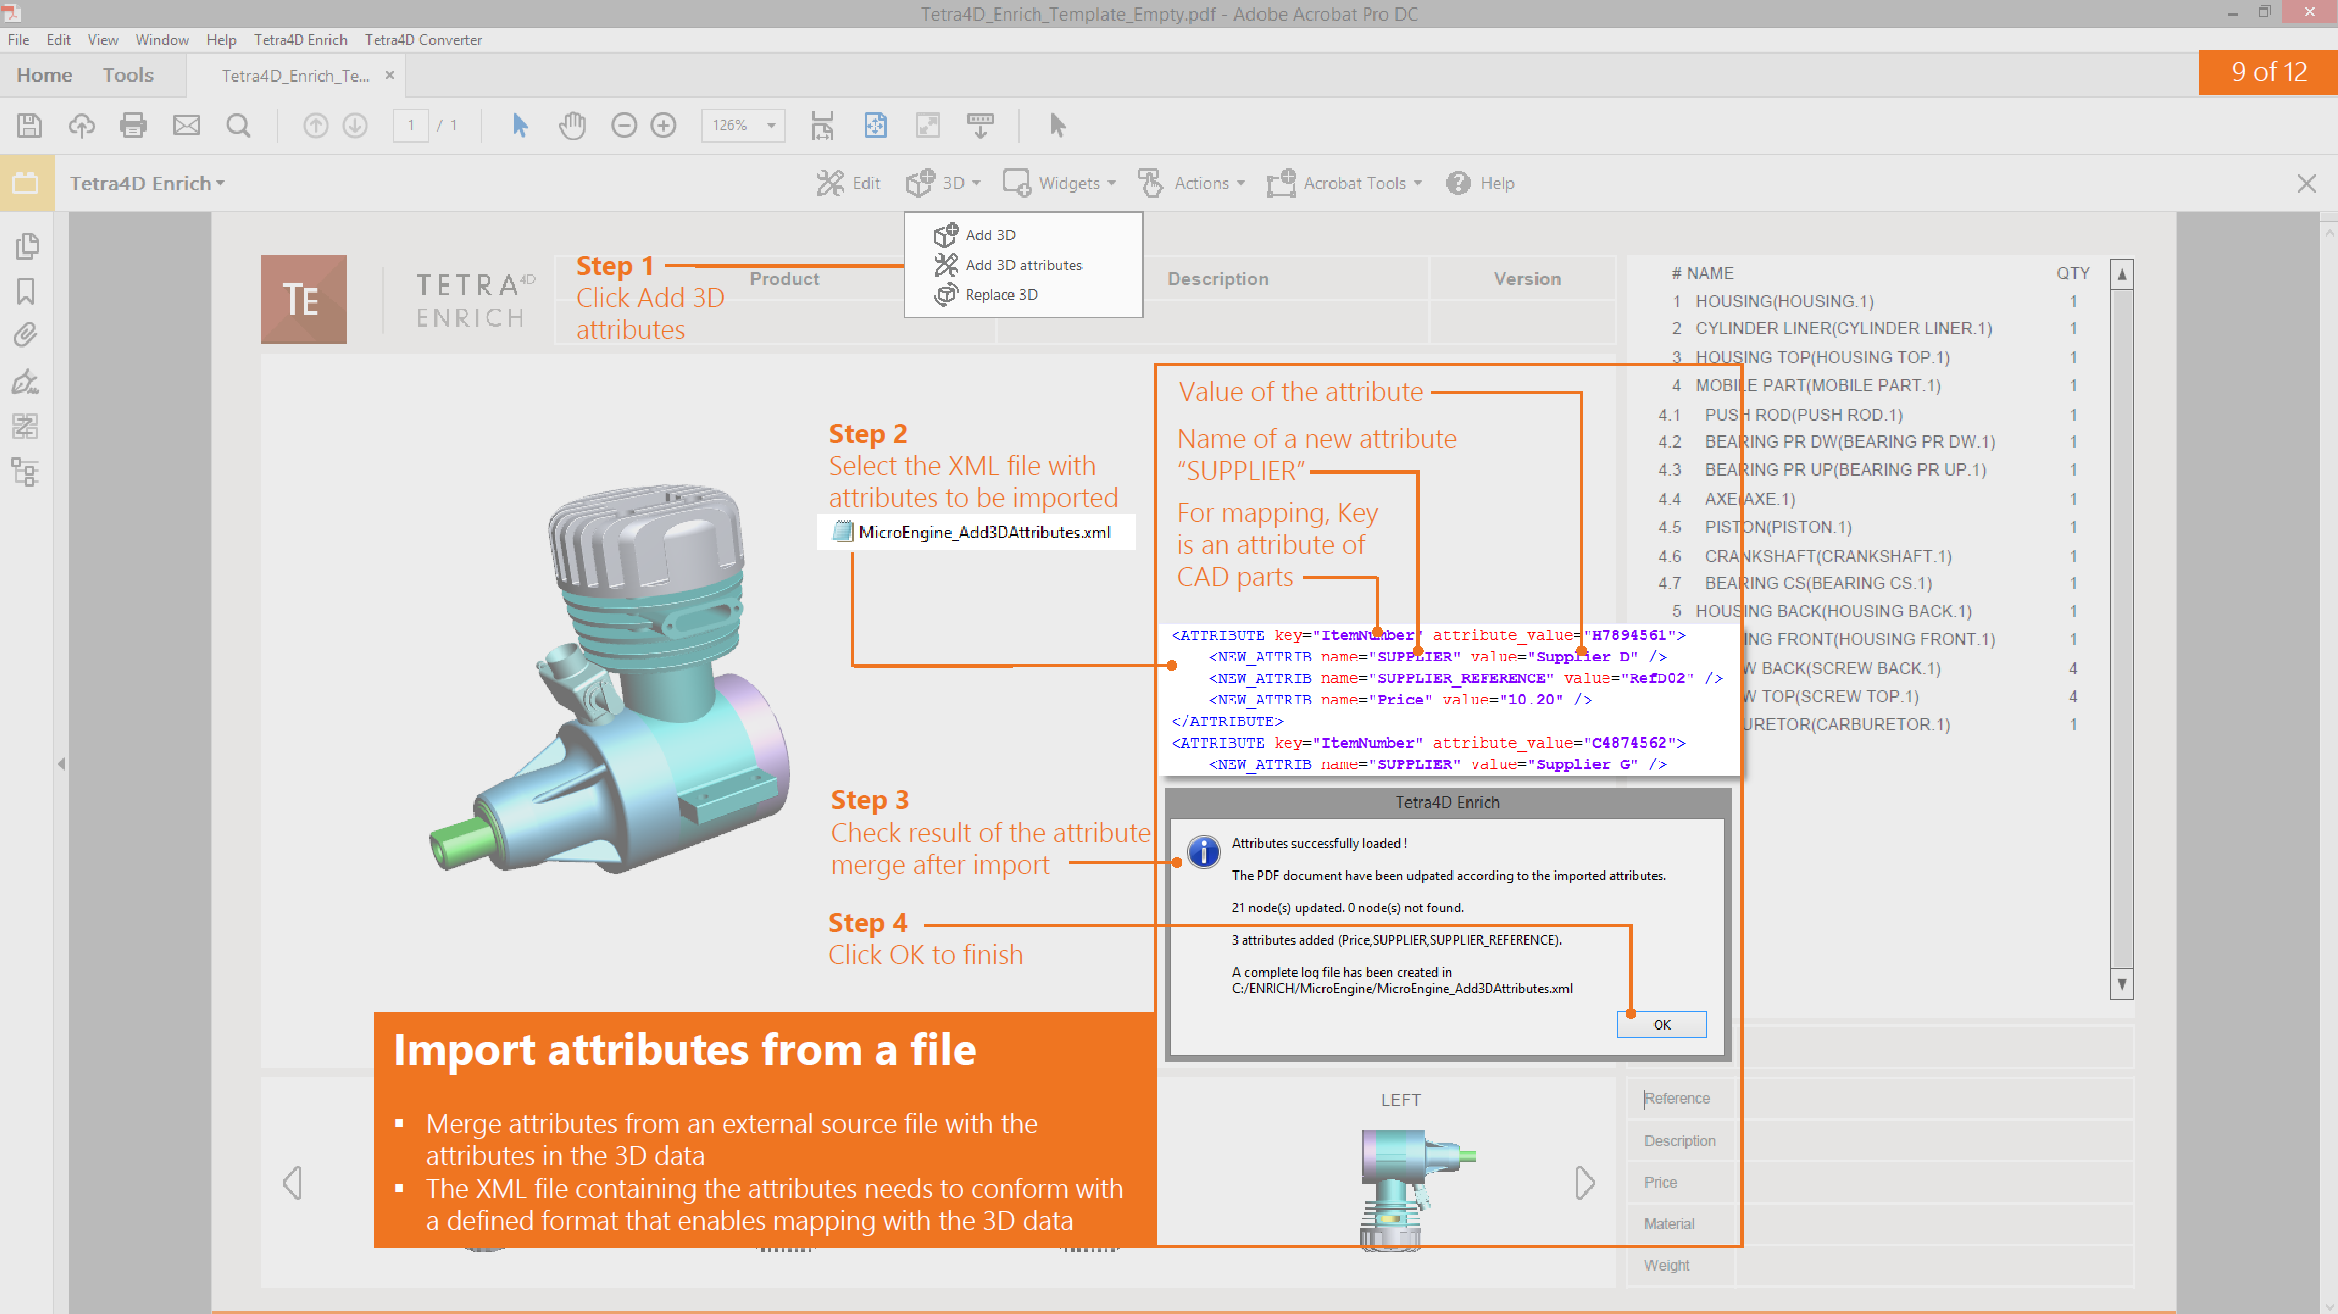Click the 3D engine model view
This screenshot has width=2338, height=1314.
coord(610,680)
